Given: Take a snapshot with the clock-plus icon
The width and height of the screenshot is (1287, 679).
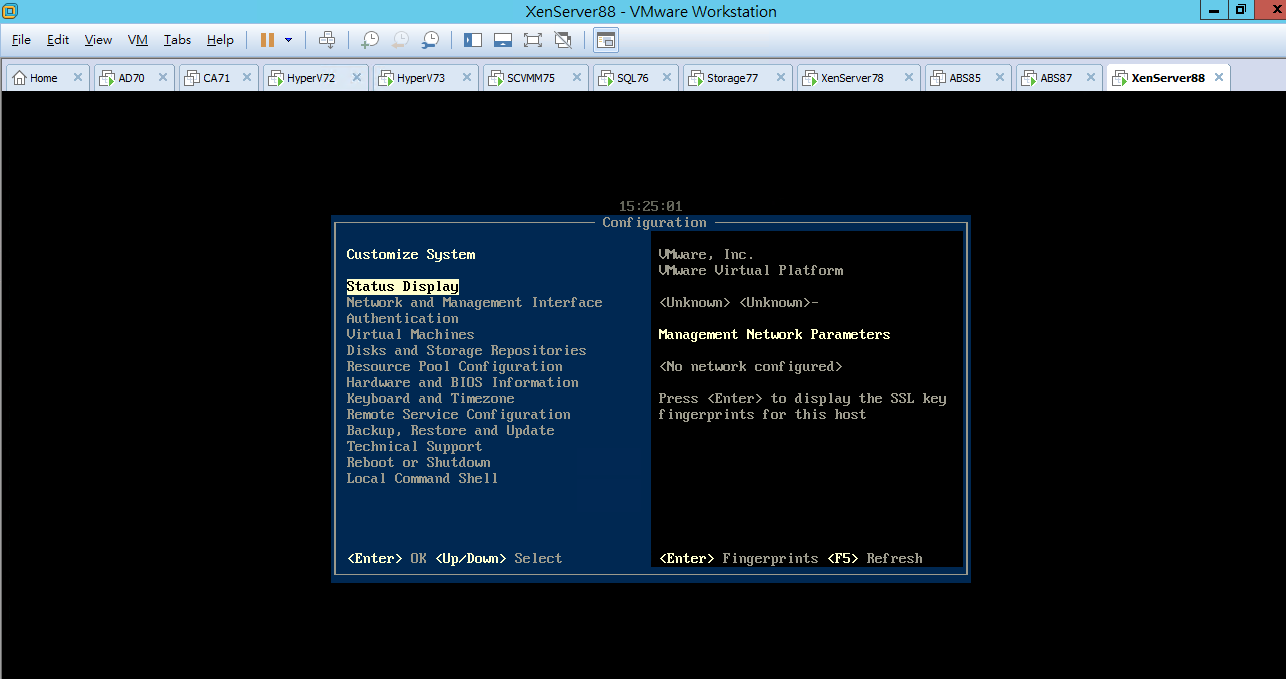Looking at the screenshot, I should [370, 40].
